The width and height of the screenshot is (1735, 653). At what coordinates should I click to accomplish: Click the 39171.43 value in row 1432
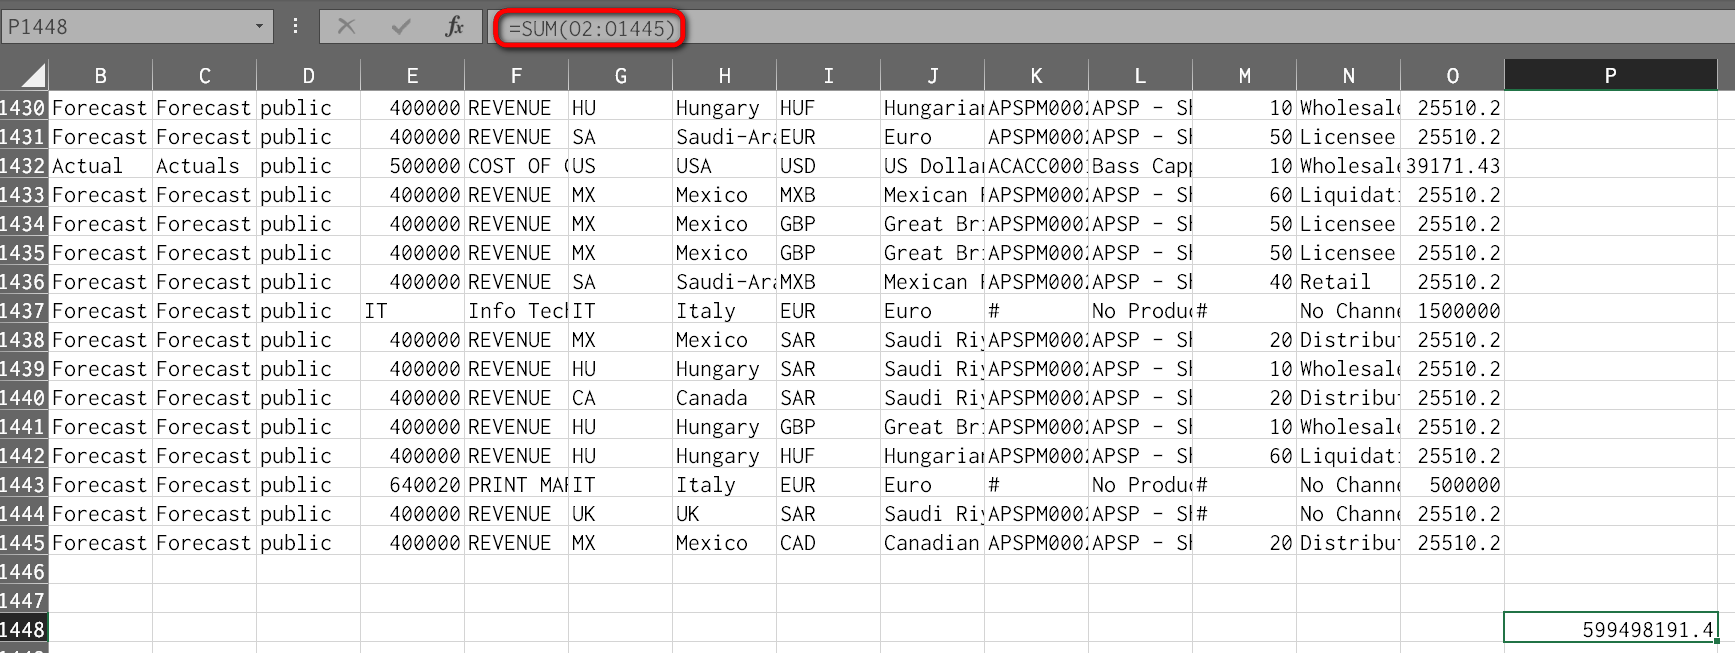click(1453, 166)
